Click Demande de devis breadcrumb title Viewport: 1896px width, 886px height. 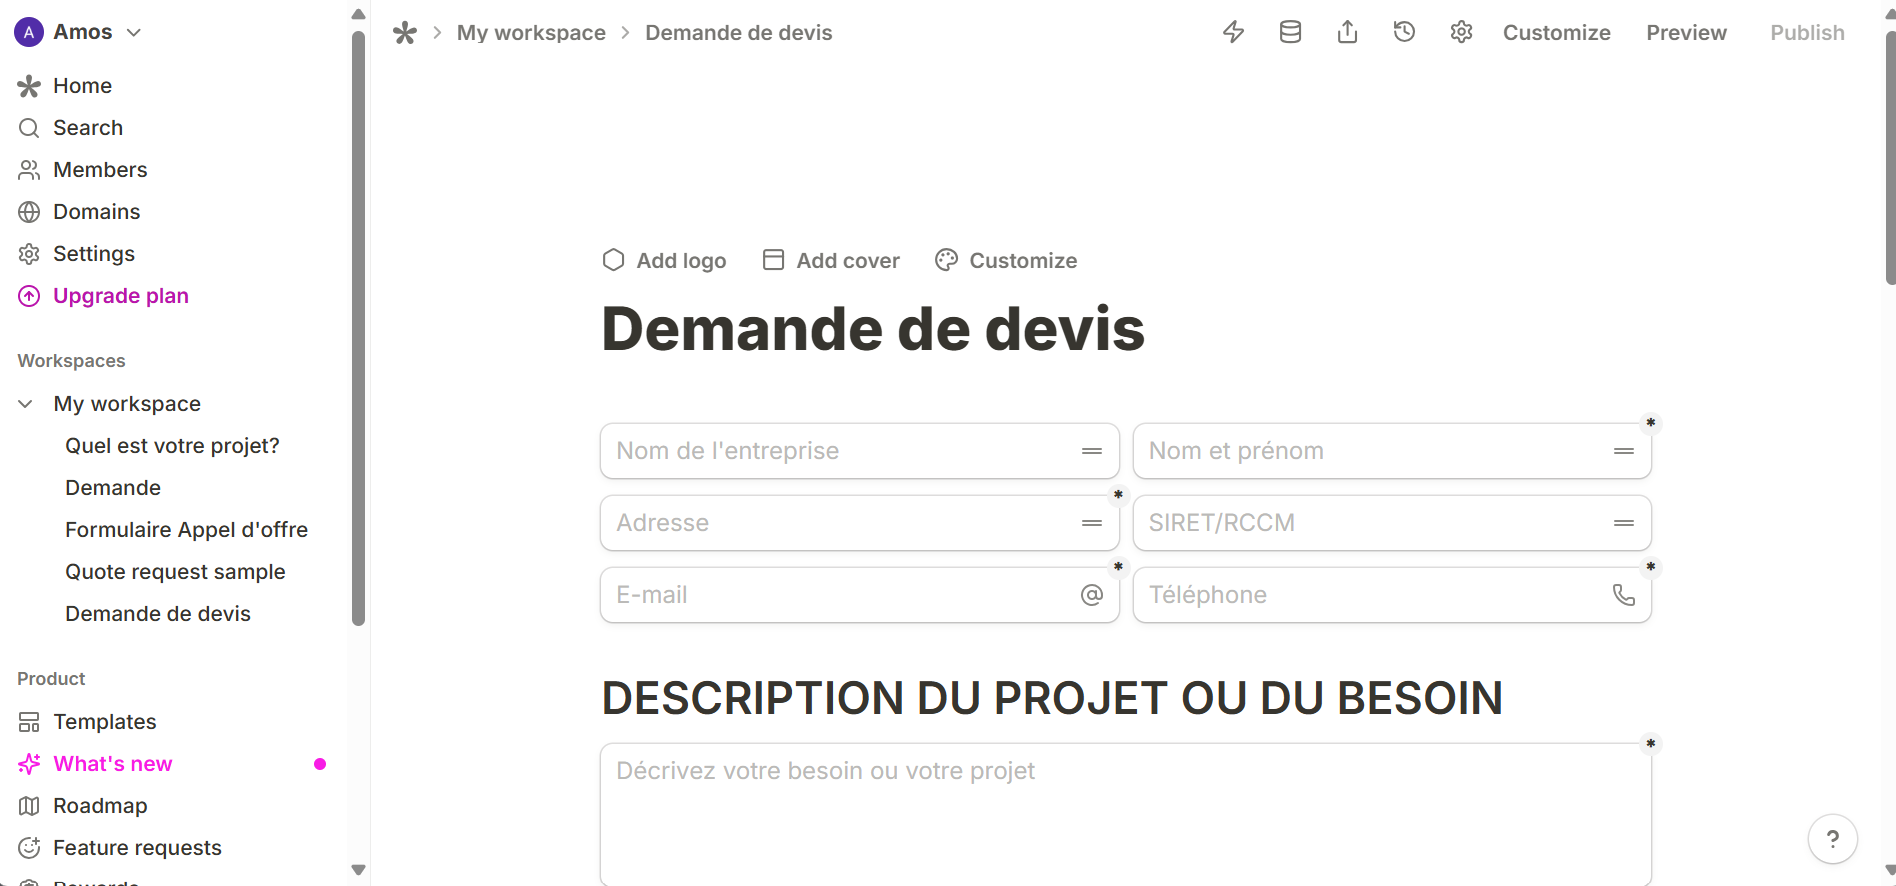tap(739, 33)
